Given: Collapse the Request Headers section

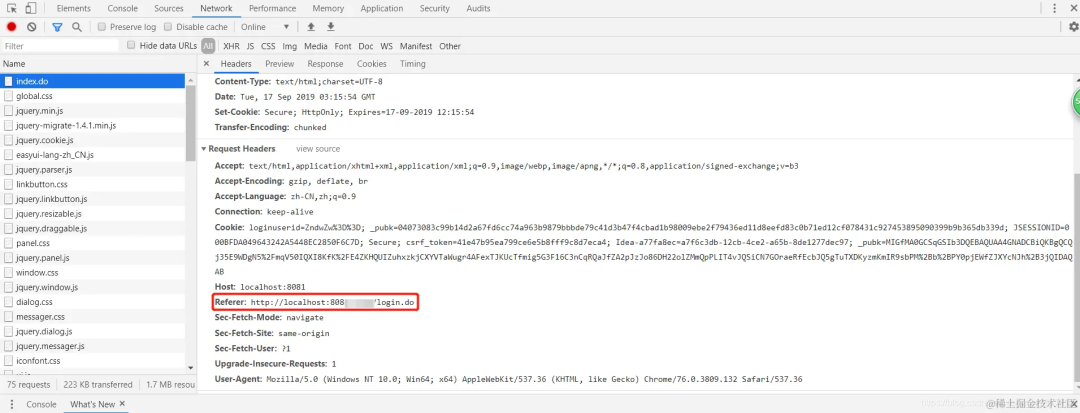Looking at the screenshot, I should 204,149.
